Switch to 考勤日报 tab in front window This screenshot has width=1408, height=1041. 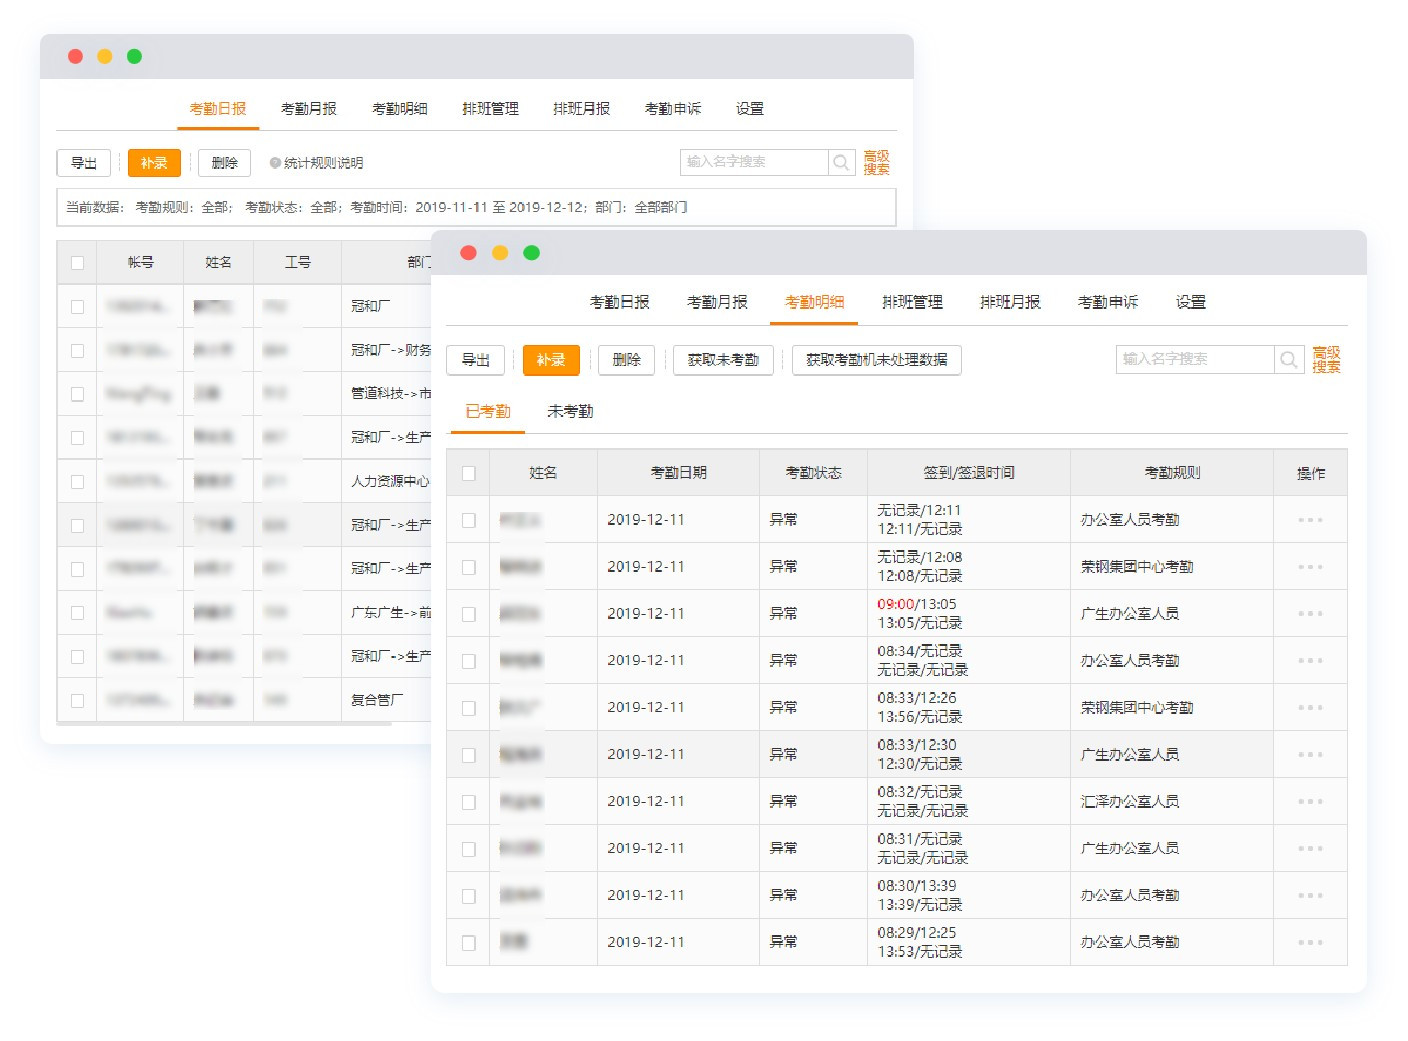(x=619, y=302)
